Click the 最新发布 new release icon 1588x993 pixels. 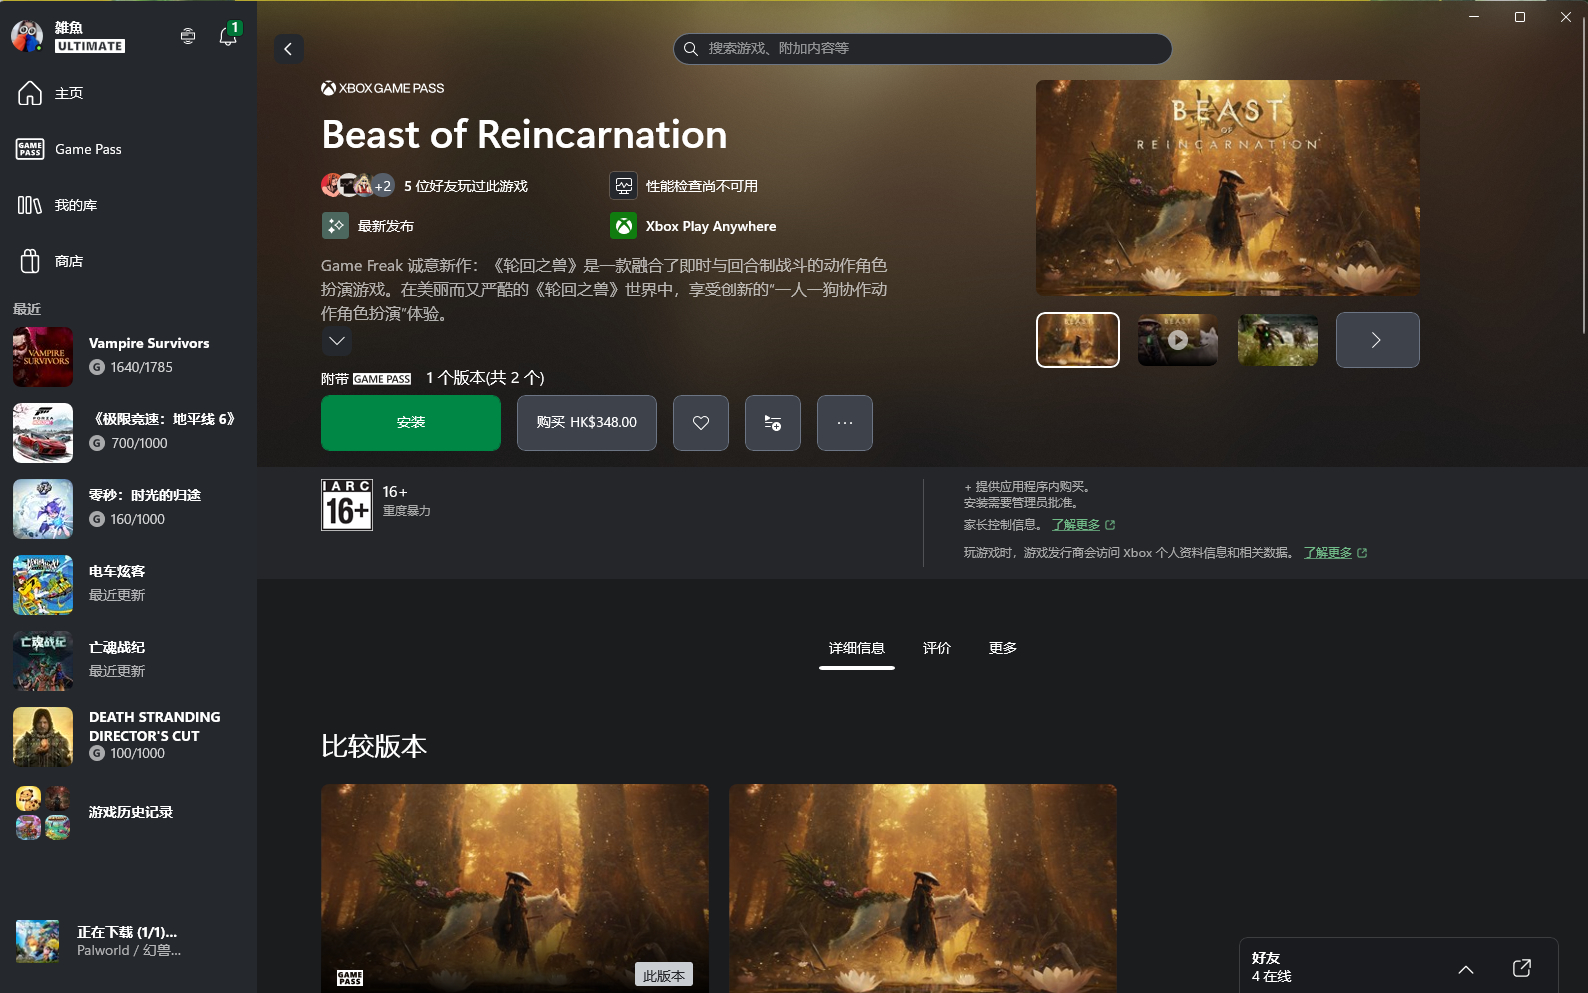point(335,226)
